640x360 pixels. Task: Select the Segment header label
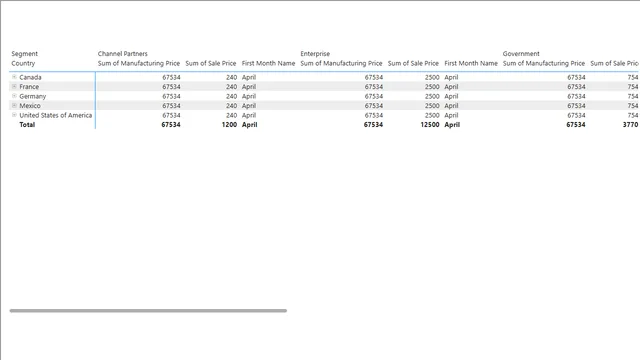click(x=24, y=53)
